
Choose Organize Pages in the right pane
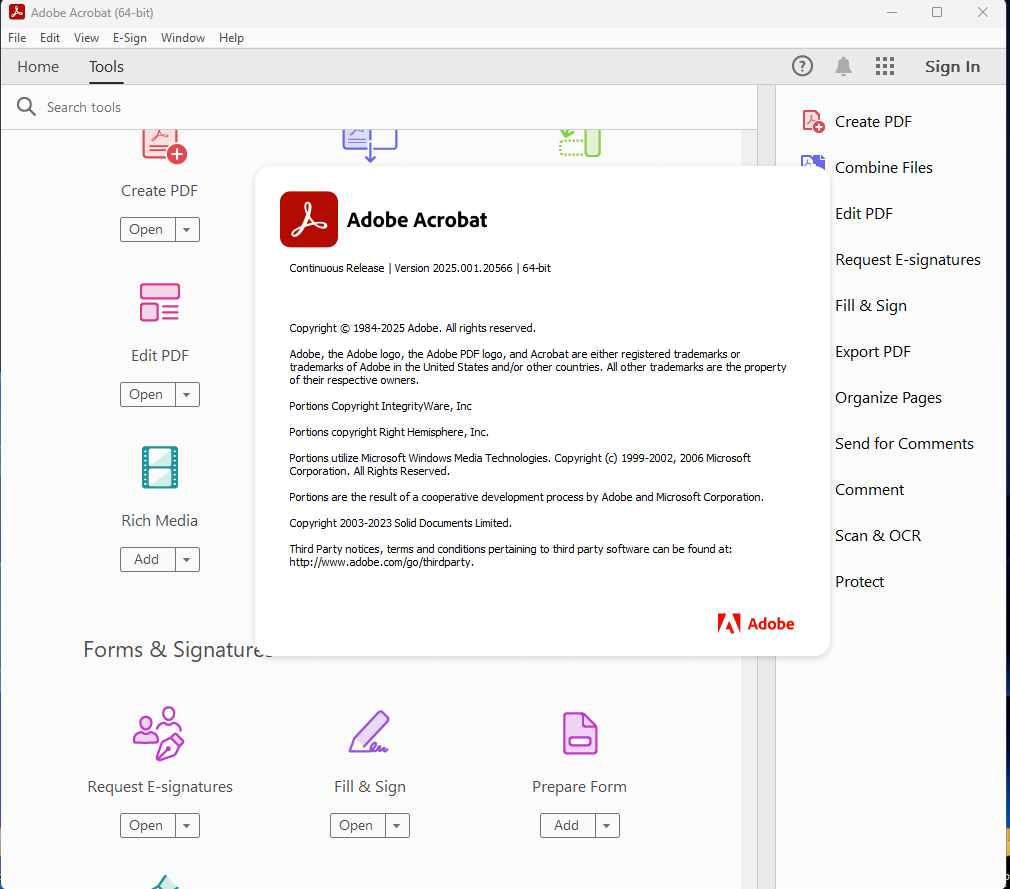tap(888, 397)
